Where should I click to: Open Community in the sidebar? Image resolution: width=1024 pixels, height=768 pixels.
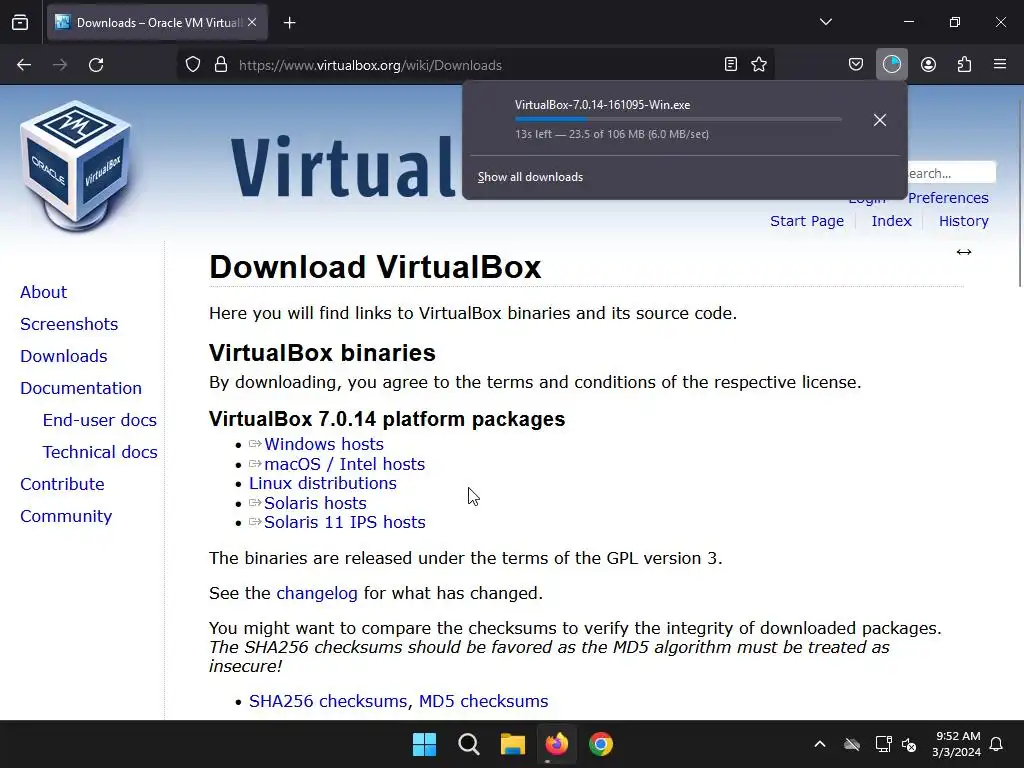point(66,516)
